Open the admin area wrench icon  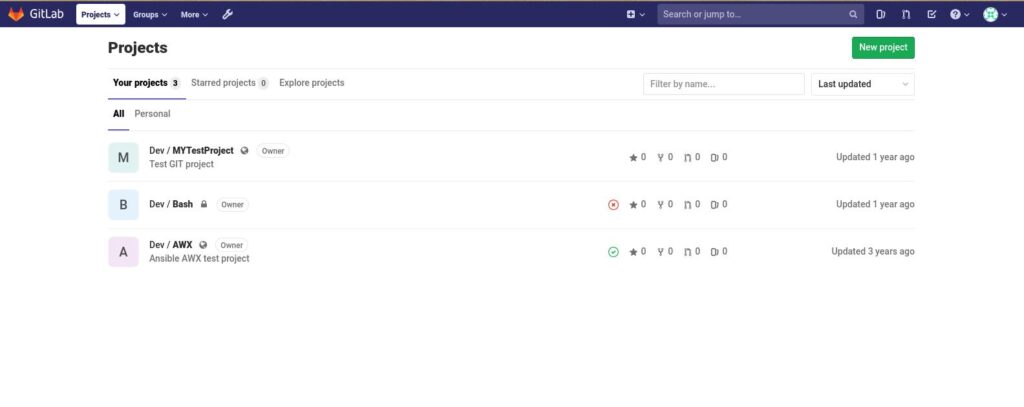227,14
